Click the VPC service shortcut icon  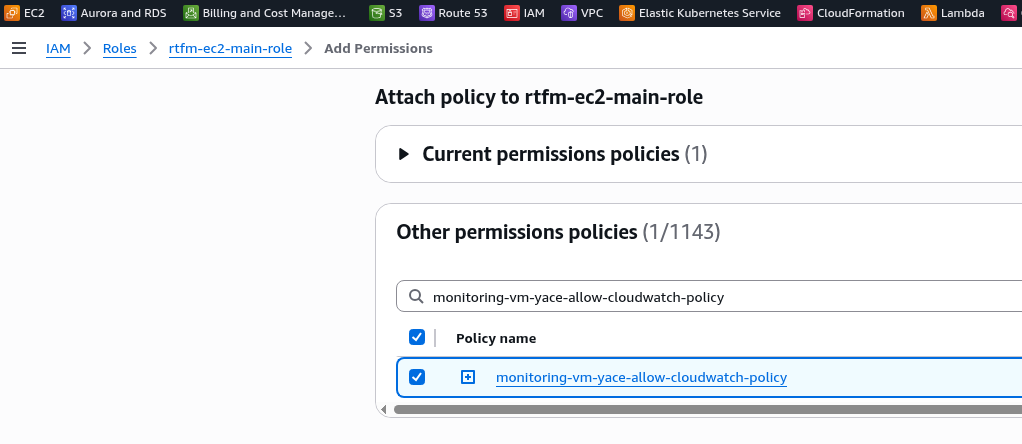coord(569,13)
